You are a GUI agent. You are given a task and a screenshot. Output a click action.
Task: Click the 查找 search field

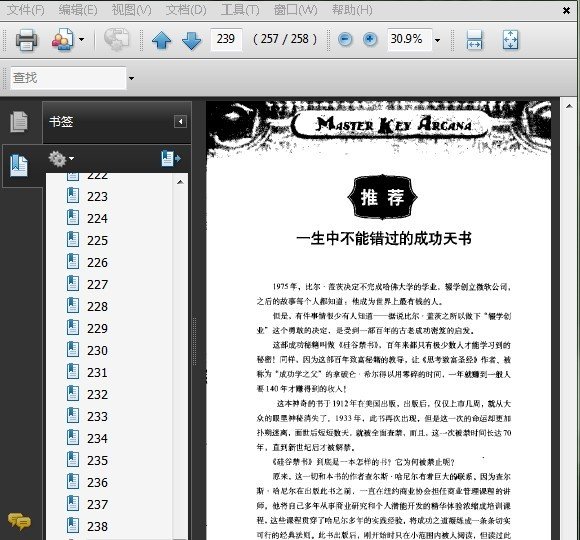(x=68, y=78)
